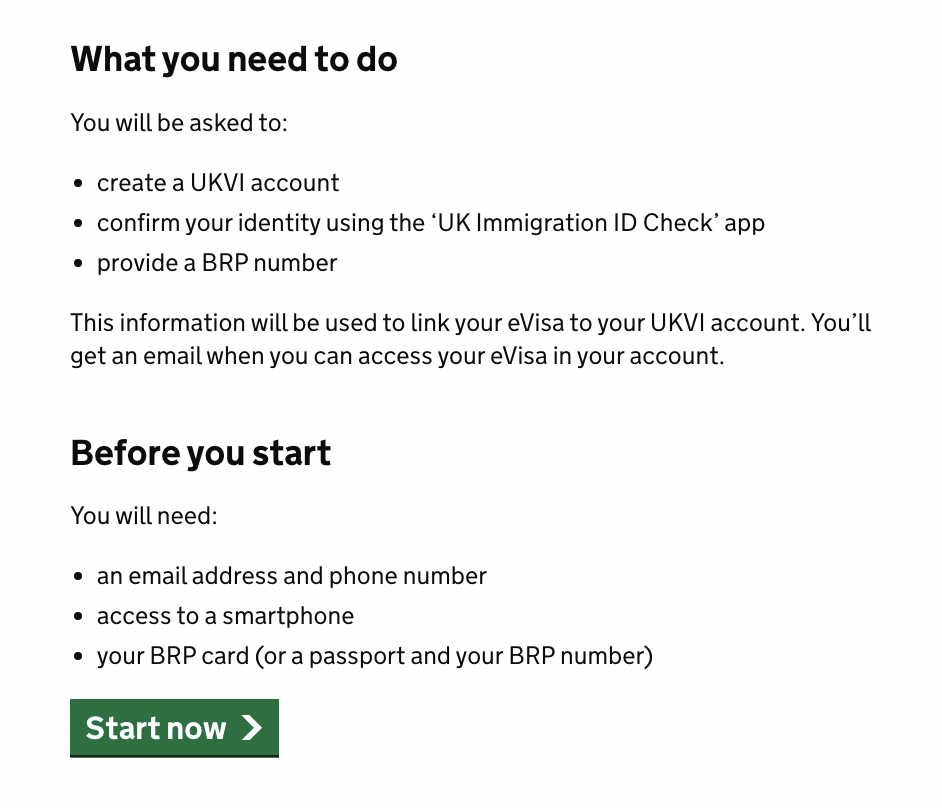Image resolution: width=942 pixels, height=808 pixels.
Task: Click the 'get an email when' paragraph line
Action: click(397, 356)
